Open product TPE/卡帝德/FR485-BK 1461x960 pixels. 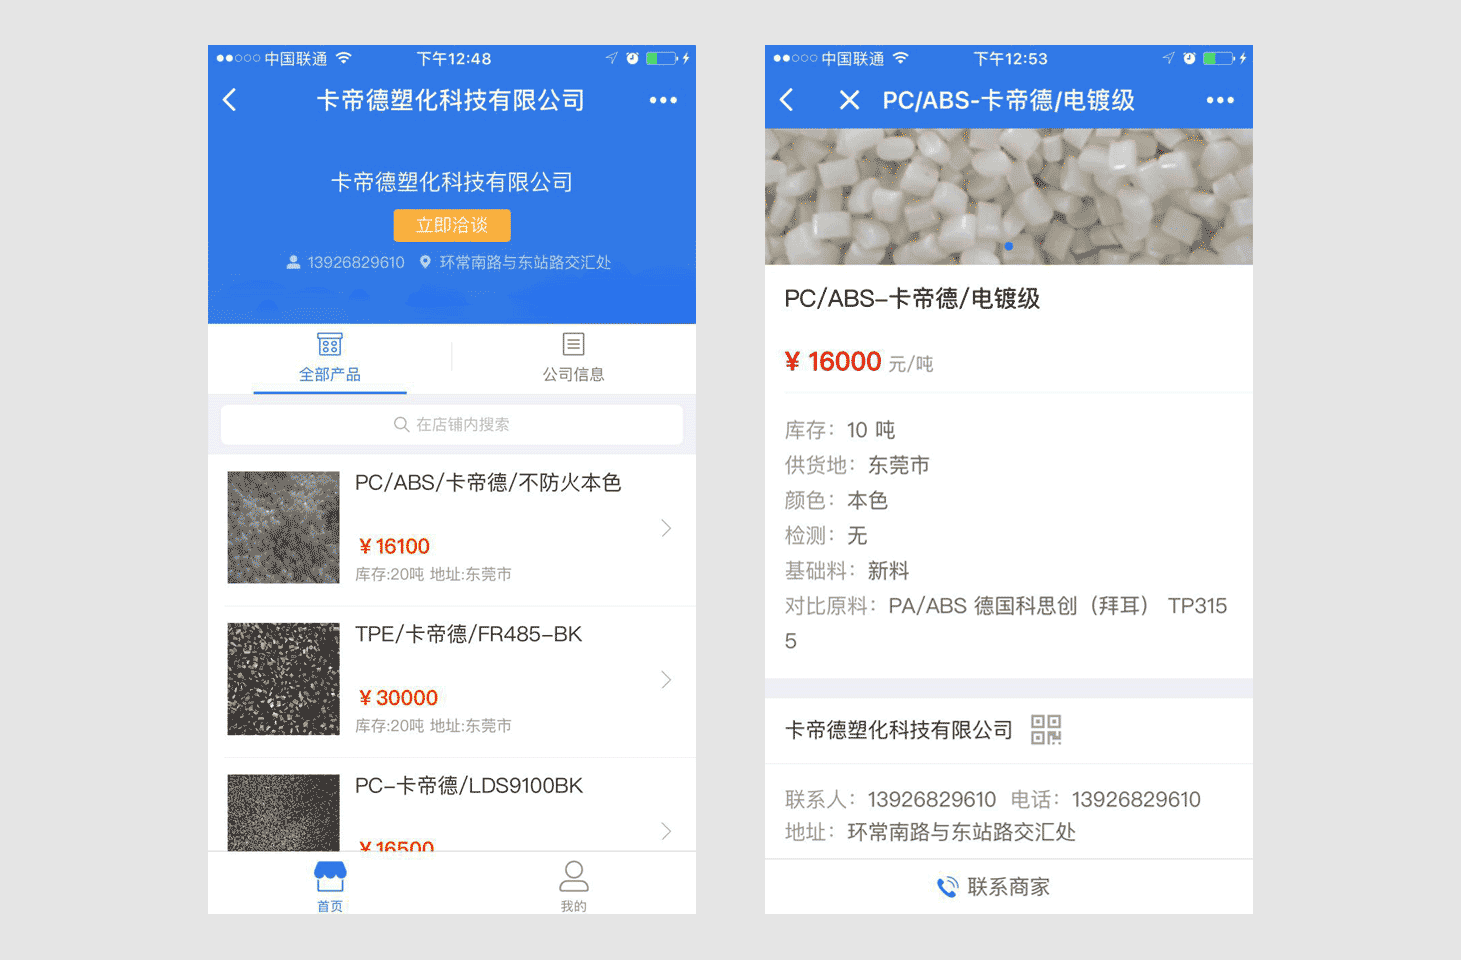pos(468,635)
